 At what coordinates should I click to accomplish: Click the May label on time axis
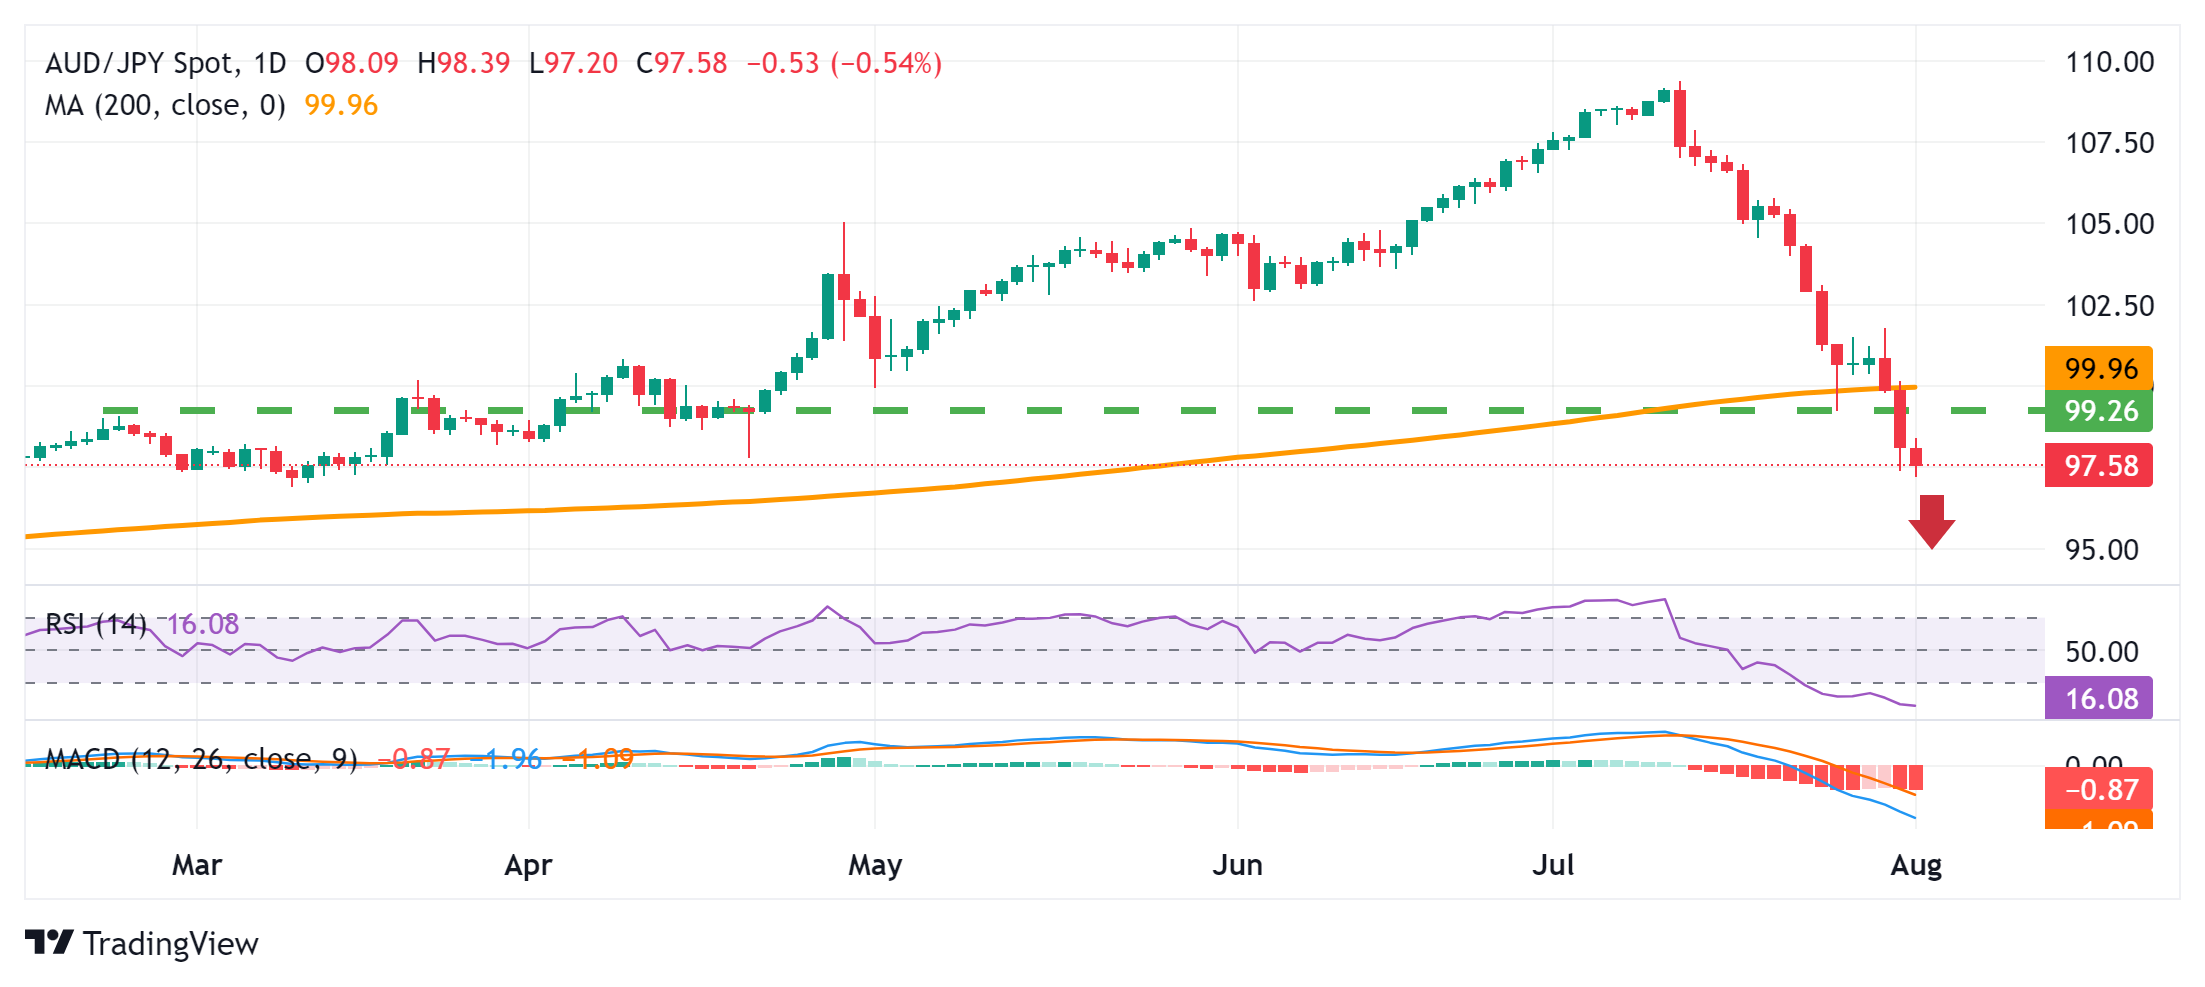coord(875,865)
